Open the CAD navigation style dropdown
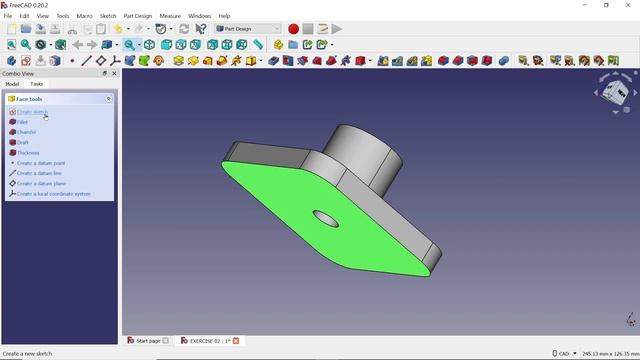The width and height of the screenshot is (640, 360). [x=564, y=353]
